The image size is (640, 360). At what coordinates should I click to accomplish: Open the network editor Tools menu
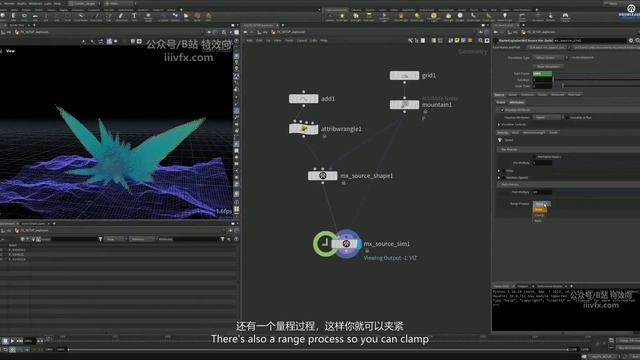point(289,40)
